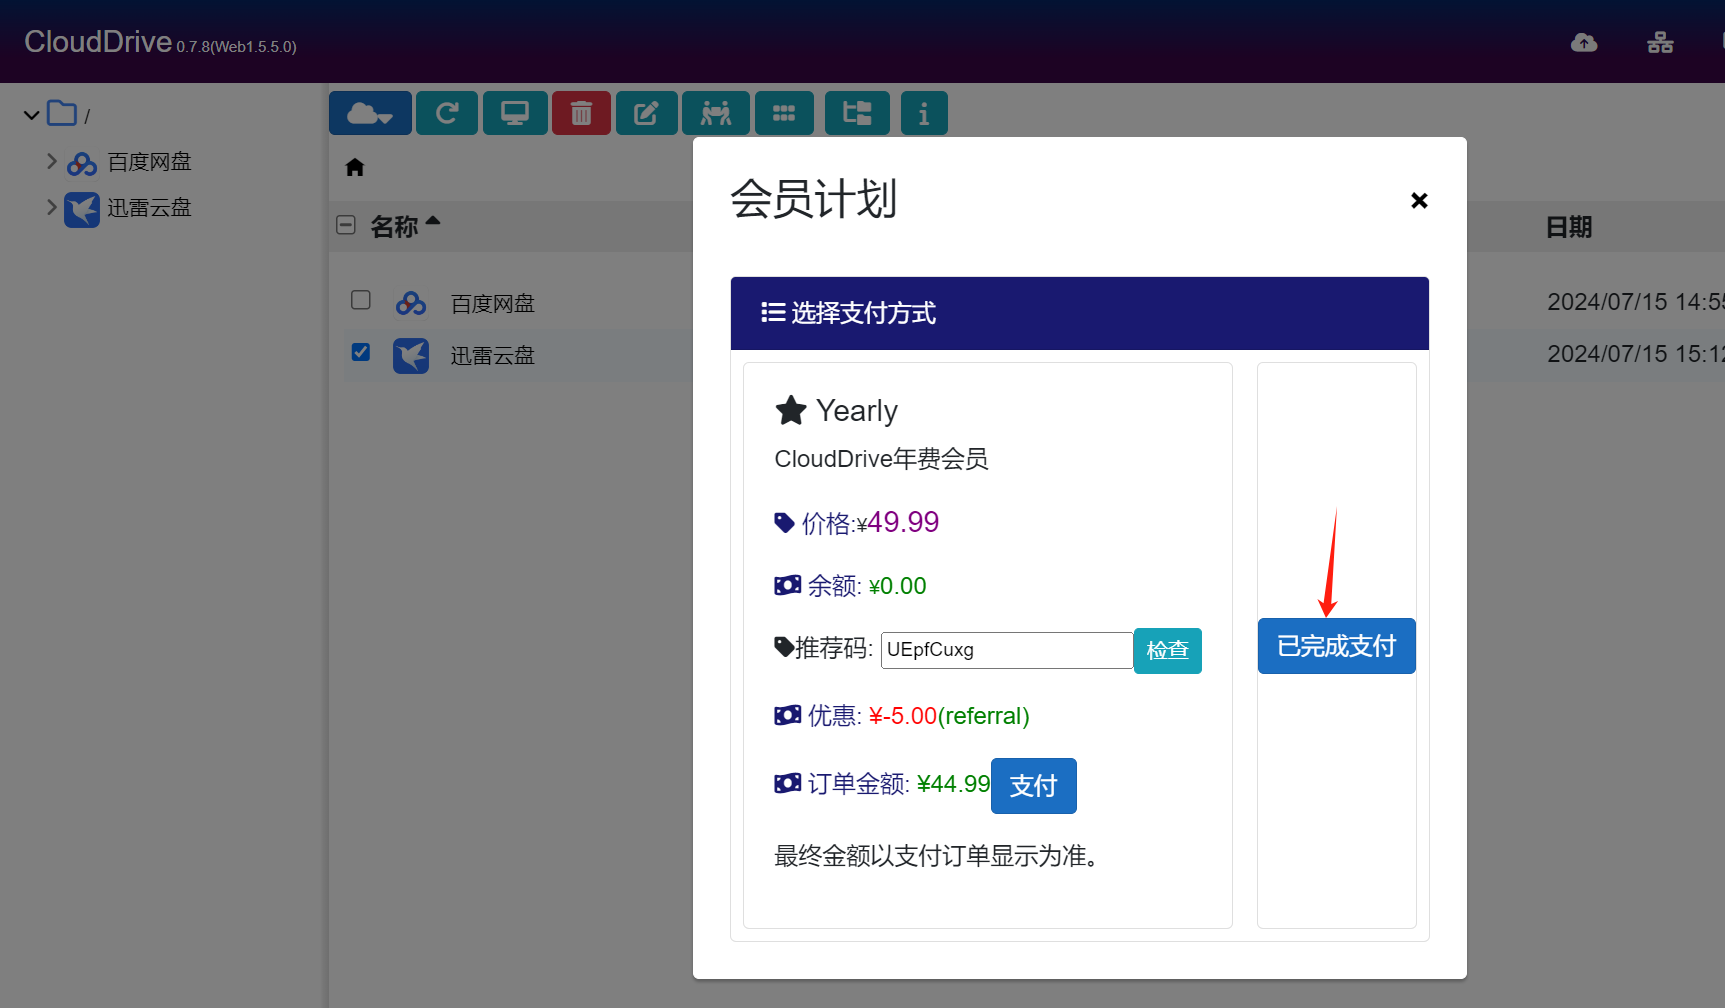Click the cloud upload icon in header
Image resolution: width=1725 pixels, height=1008 pixels.
(x=1584, y=42)
